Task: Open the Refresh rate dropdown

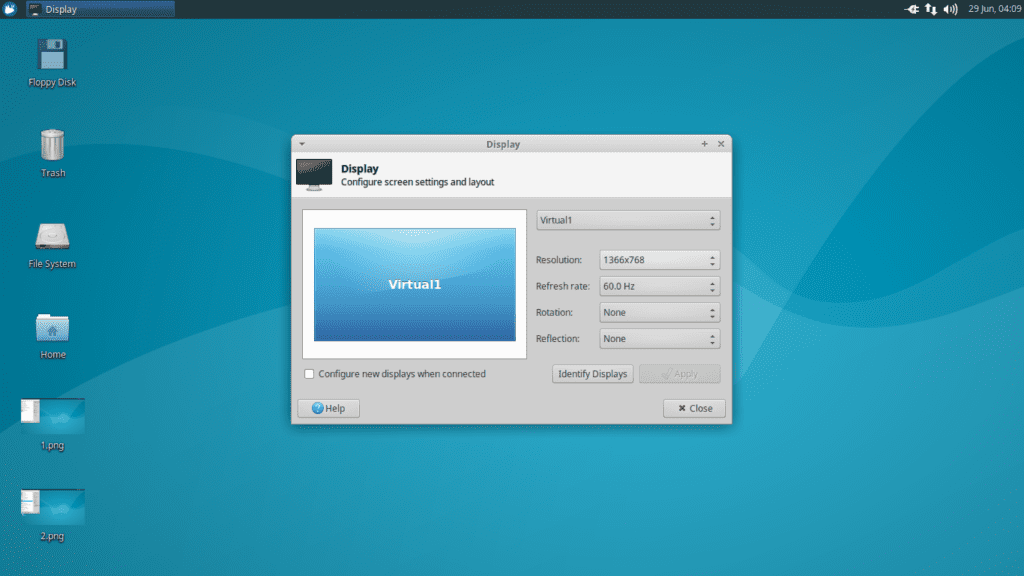Action: pyautogui.click(x=659, y=285)
